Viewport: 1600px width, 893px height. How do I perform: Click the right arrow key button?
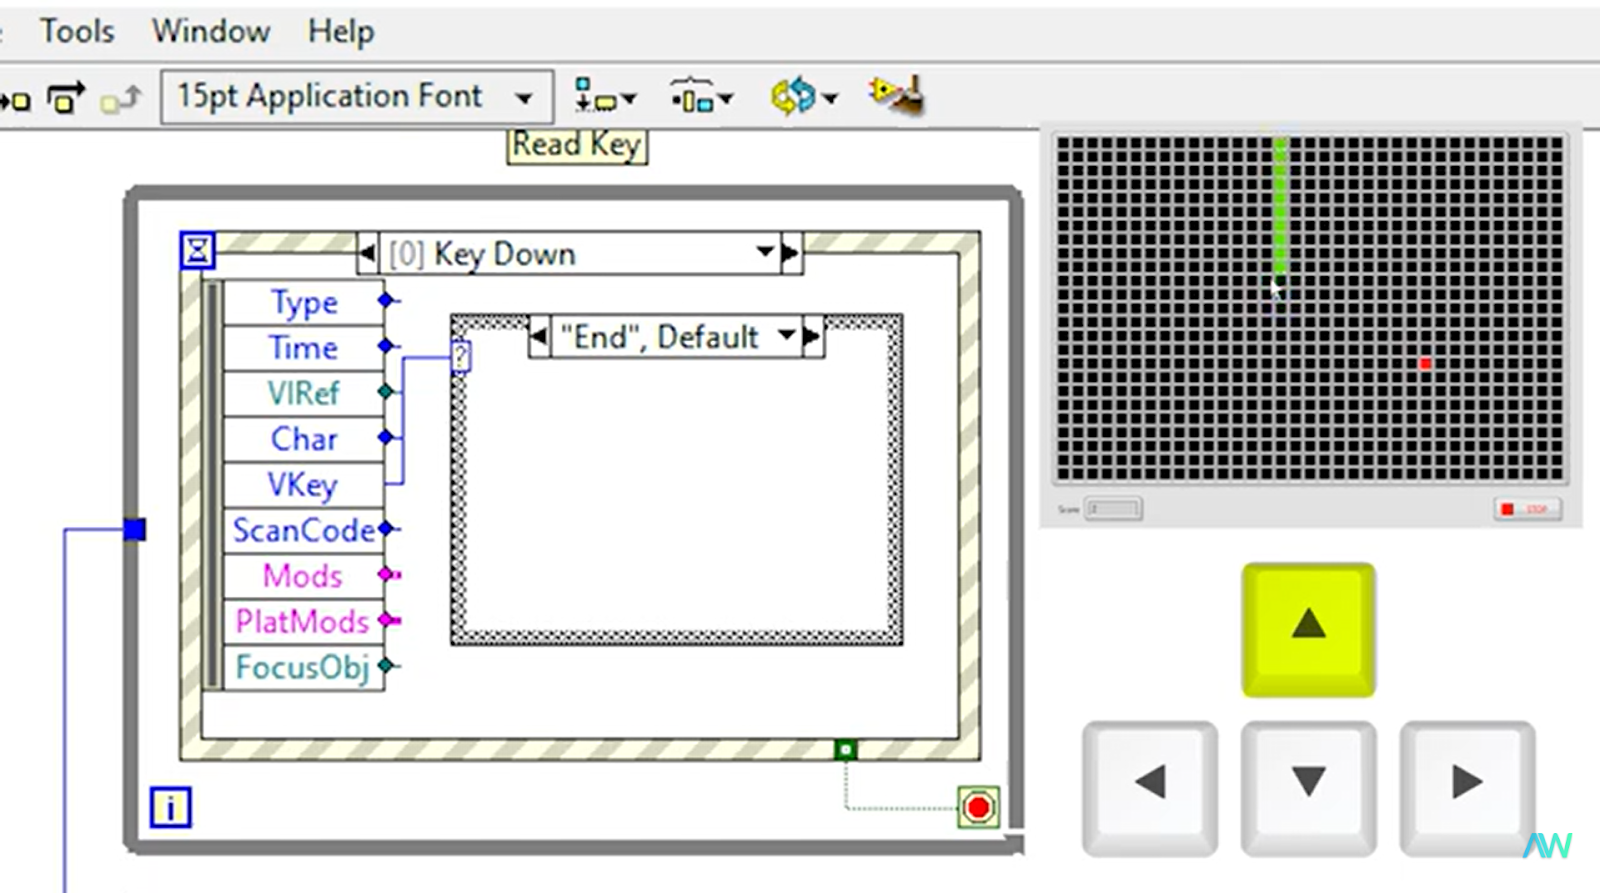(x=1467, y=787)
